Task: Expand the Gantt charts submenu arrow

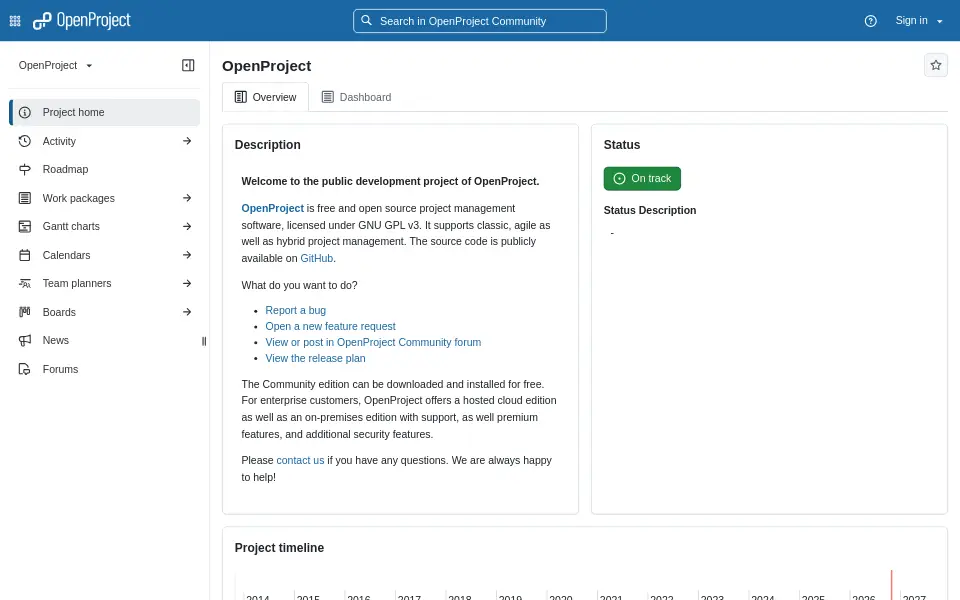Action: click(187, 227)
